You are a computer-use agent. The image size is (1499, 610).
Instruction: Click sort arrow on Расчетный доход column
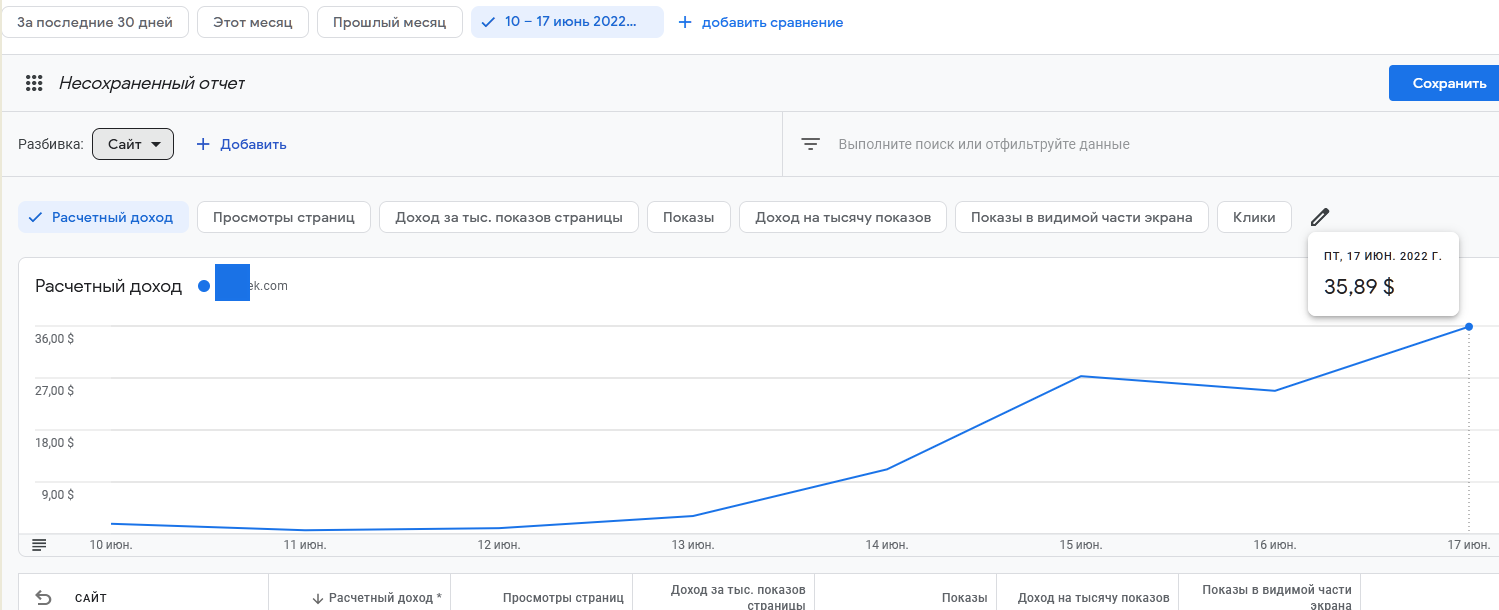tap(318, 598)
